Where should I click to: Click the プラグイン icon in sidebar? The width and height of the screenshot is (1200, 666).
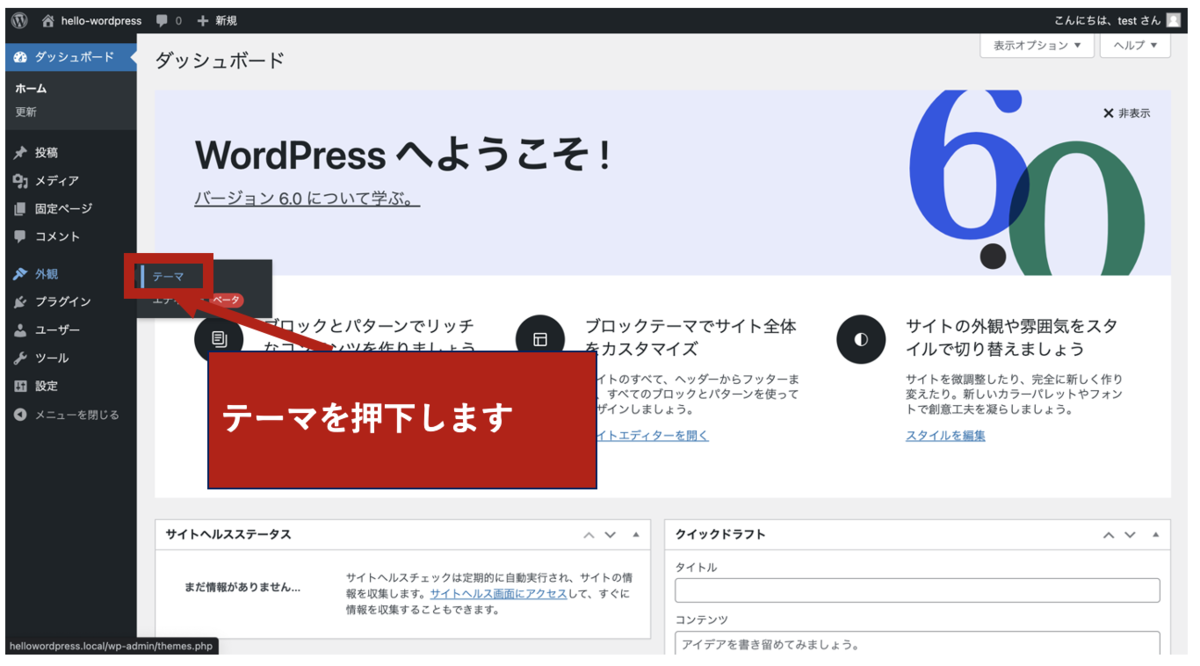click(20, 302)
